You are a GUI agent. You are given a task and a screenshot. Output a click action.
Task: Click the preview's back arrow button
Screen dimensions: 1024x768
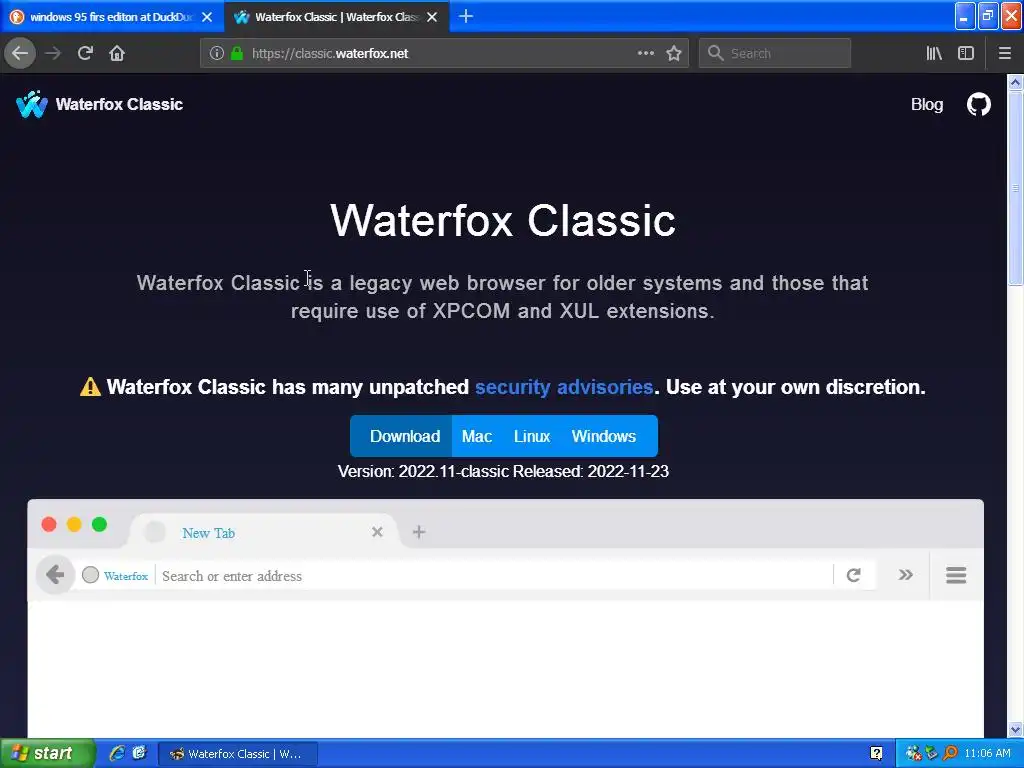tap(56, 575)
